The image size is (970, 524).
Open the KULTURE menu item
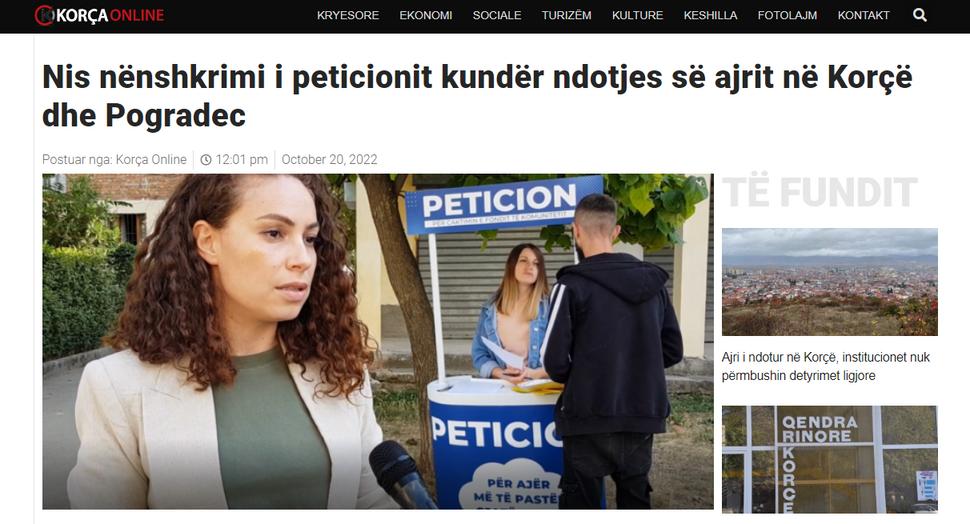[637, 15]
